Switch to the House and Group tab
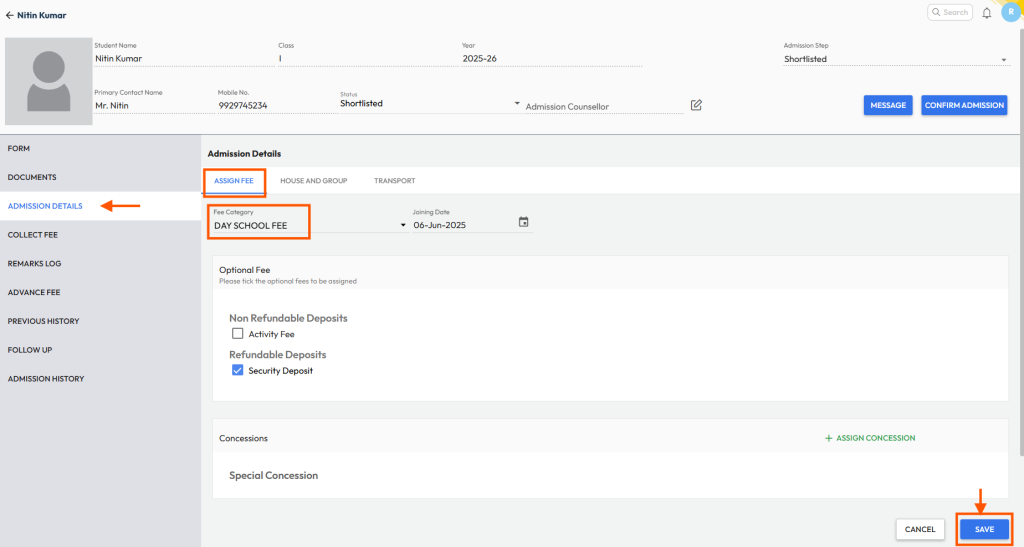Viewport: 1024px width, 547px height. coord(313,181)
